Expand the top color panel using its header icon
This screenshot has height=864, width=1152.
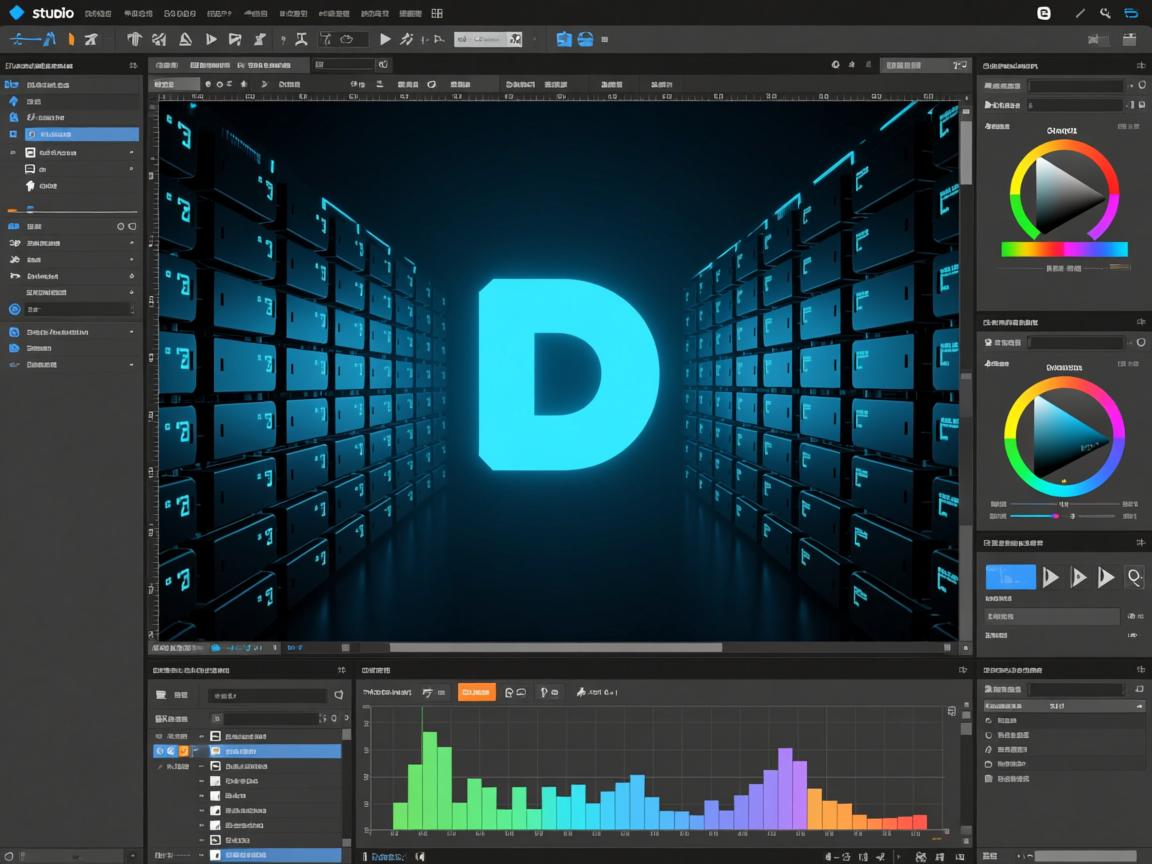point(1141,65)
